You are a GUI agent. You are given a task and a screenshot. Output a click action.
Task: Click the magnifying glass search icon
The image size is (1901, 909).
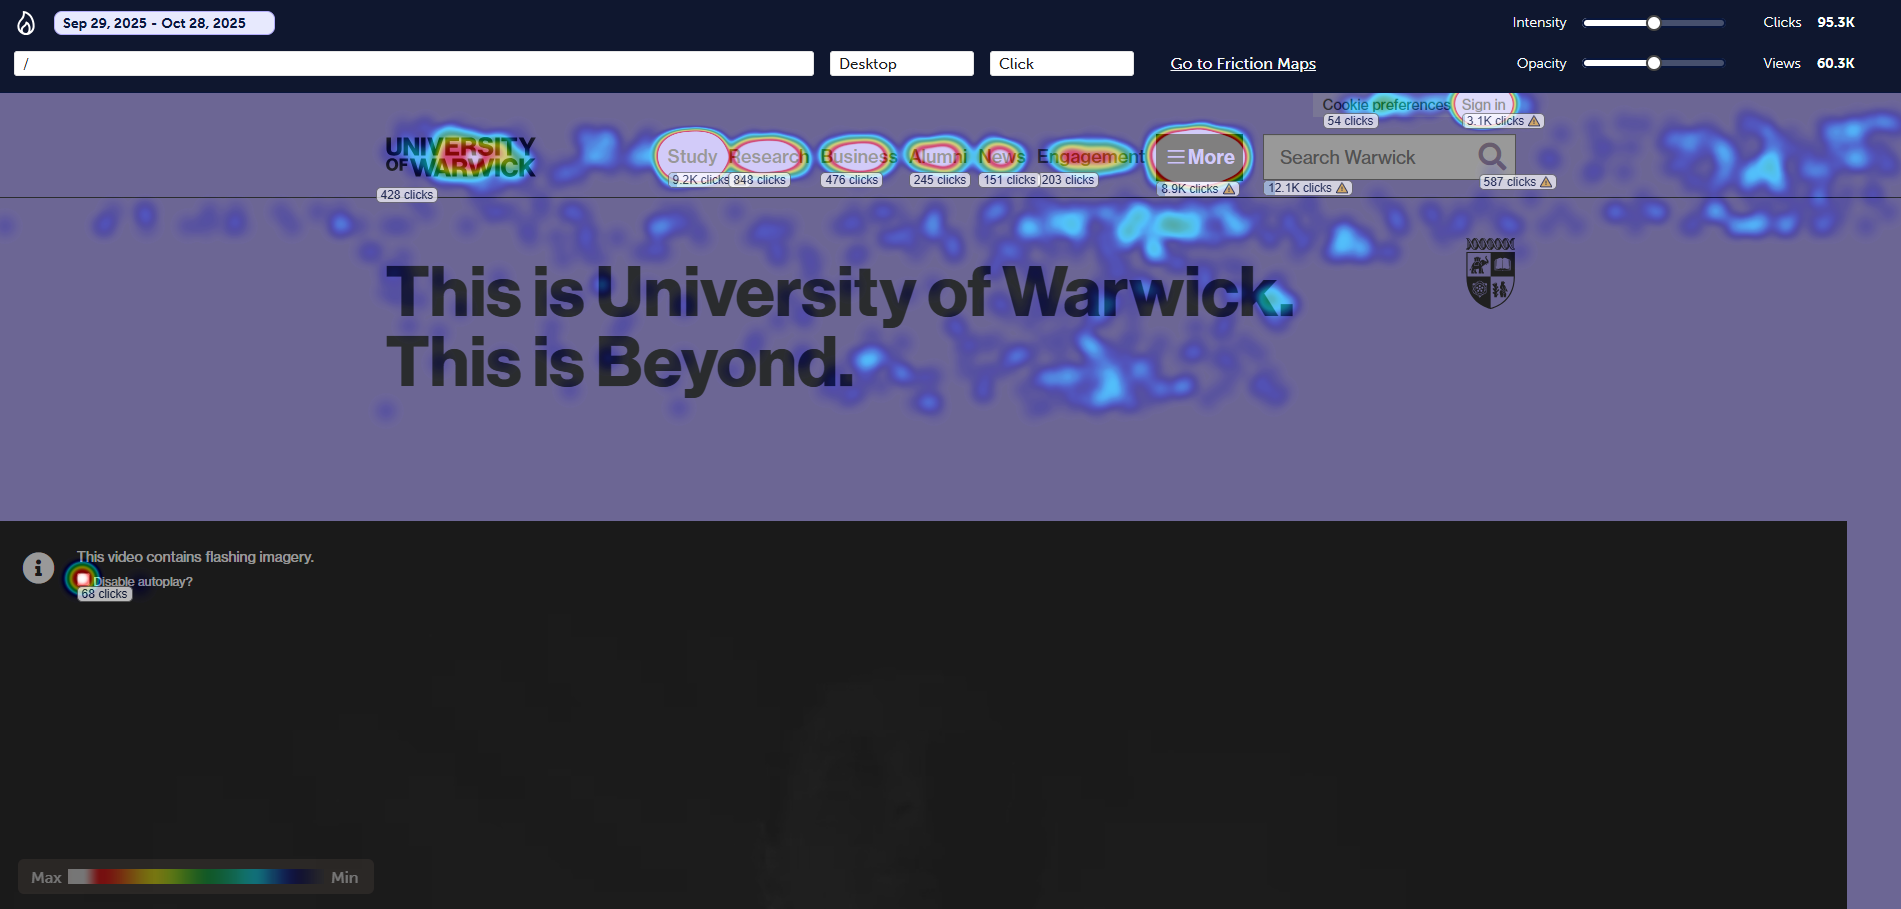[x=1491, y=157]
